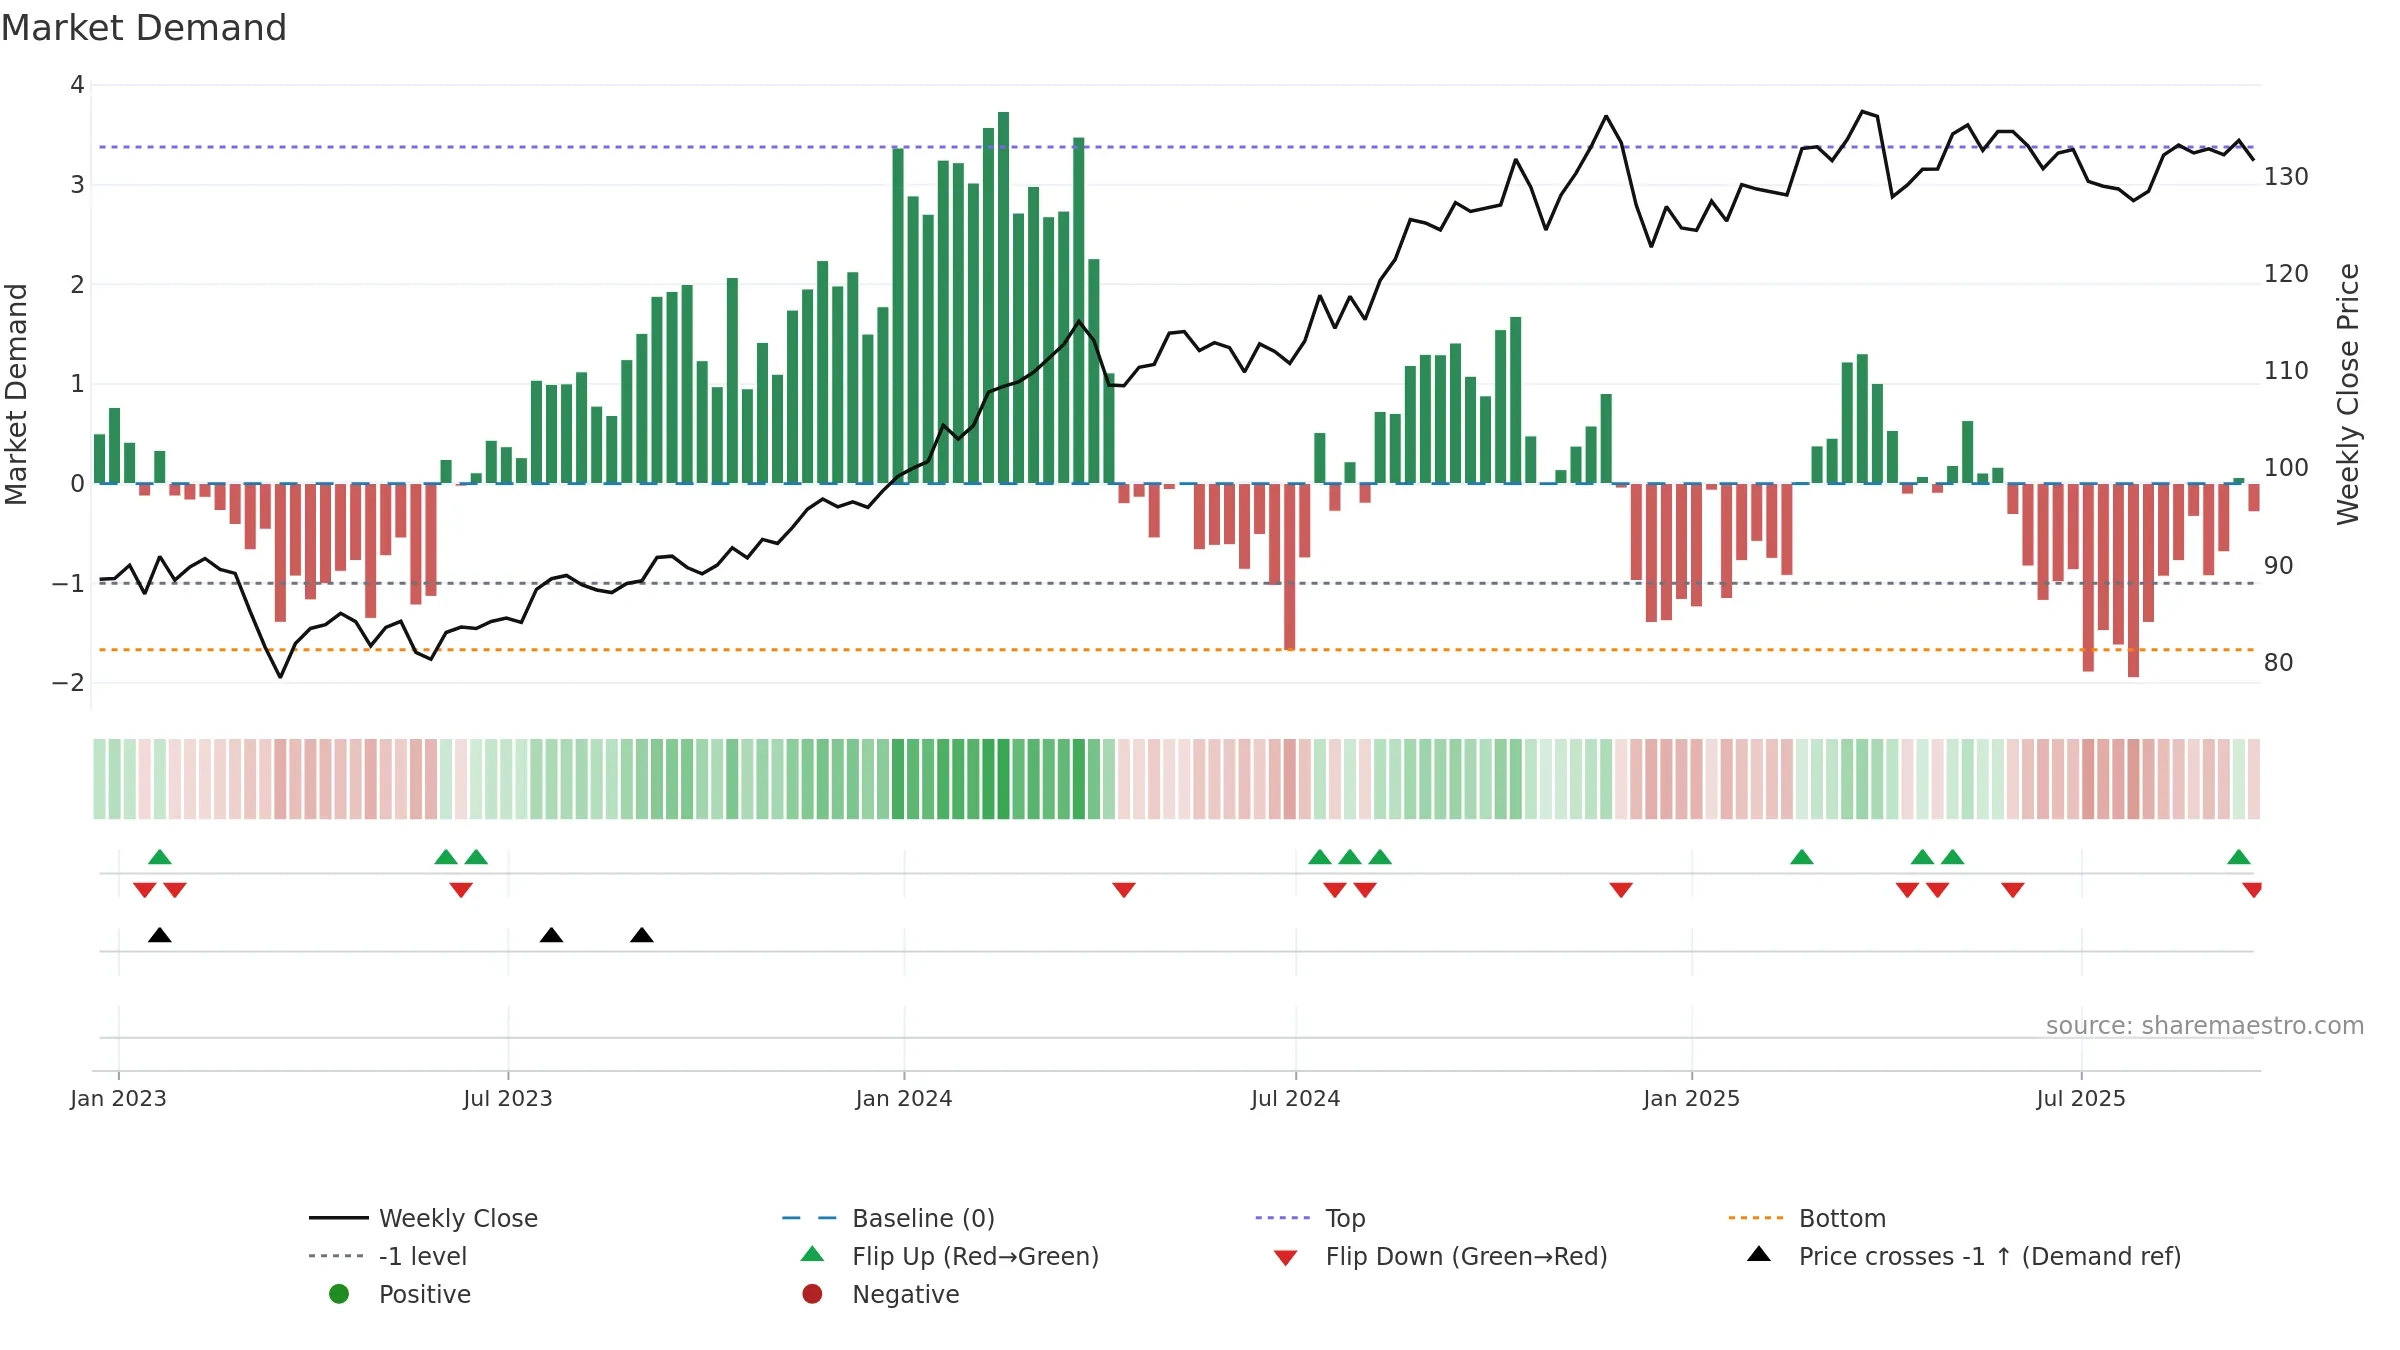
Task: Click the last green flip-up marker at far right
Action: (2239, 857)
